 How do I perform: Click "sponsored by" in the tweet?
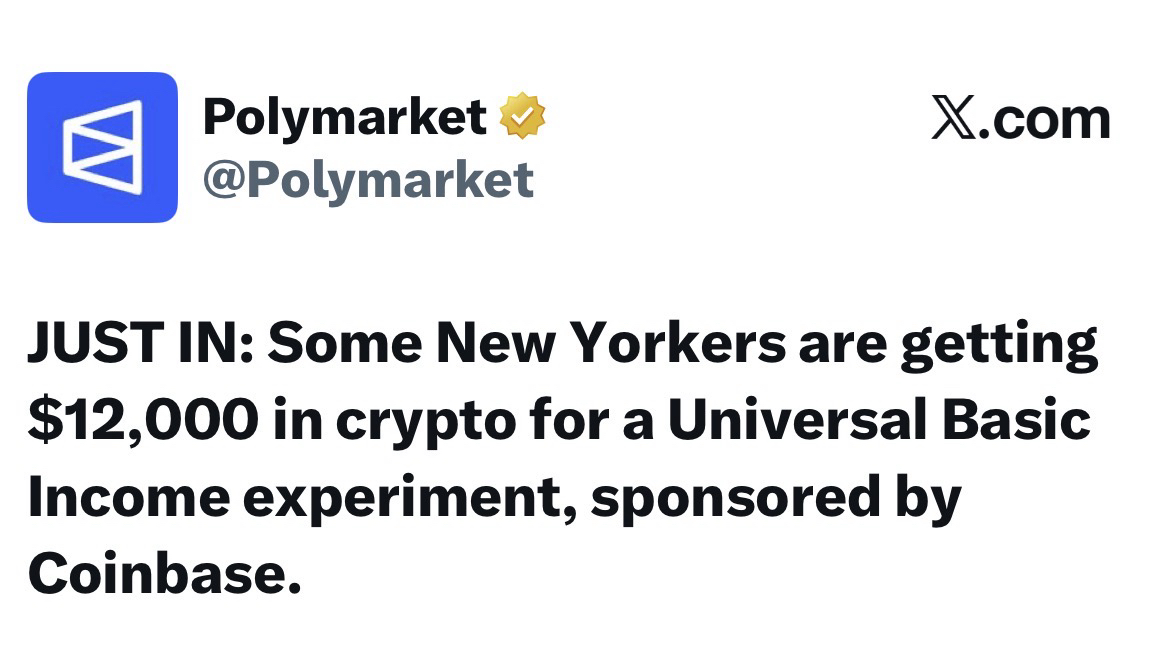(775, 499)
